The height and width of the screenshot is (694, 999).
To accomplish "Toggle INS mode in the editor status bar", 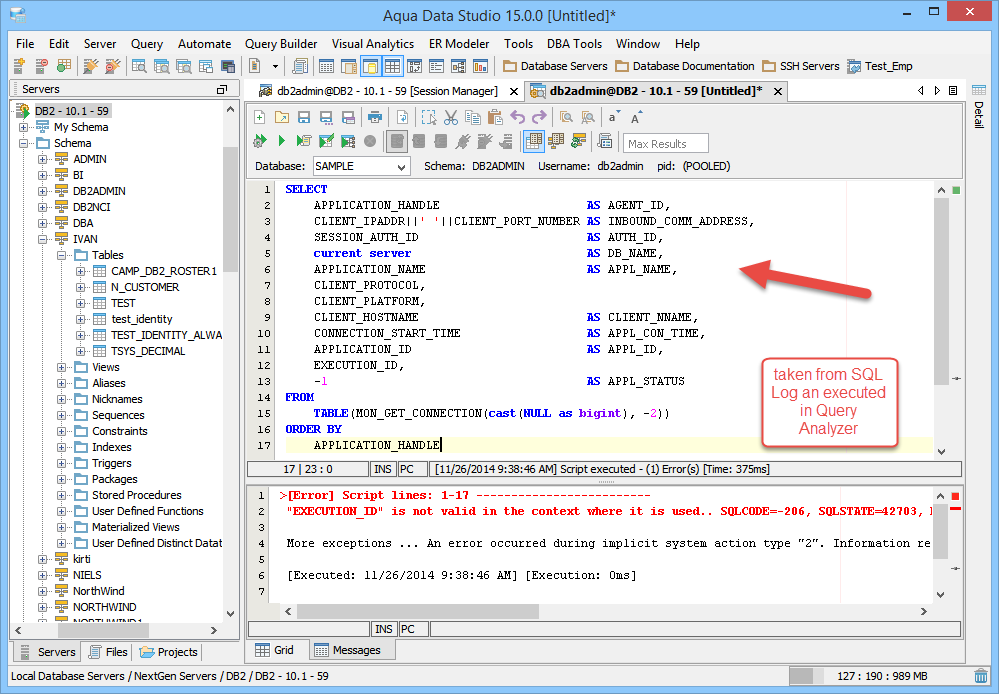I will (384, 469).
